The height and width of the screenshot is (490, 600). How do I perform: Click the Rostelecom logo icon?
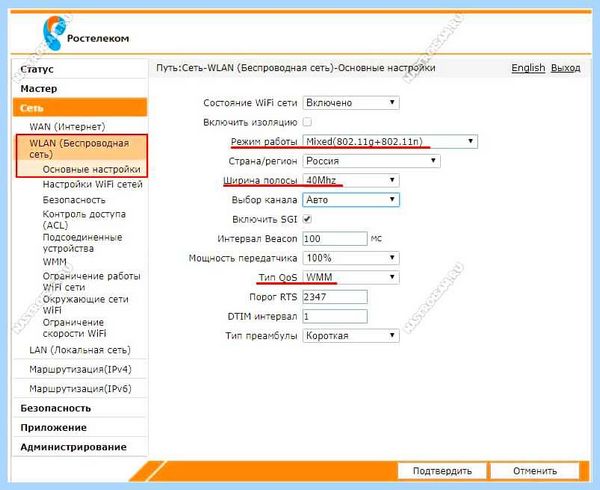click(x=54, y=33)
